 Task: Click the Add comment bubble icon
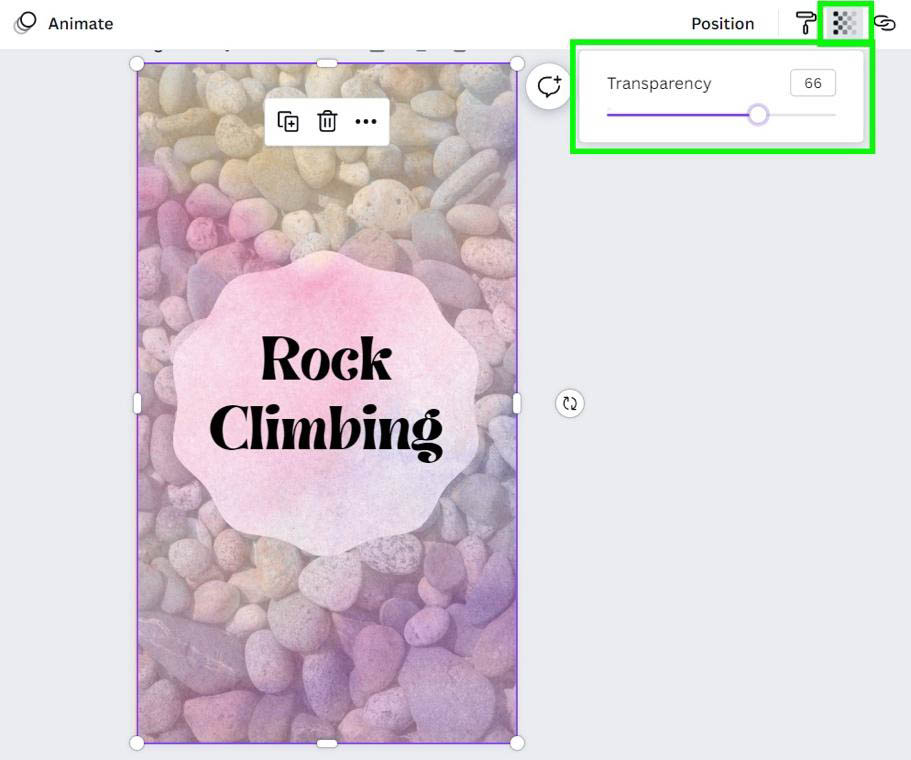(x=548, y=87)
